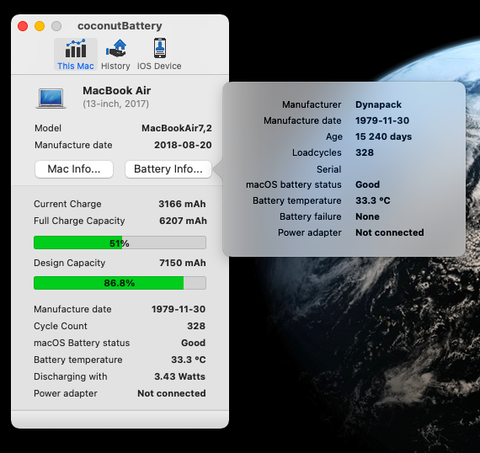Click the MacBook Air laptop icon
Screen dimensions: 480x453
(51, 98)
